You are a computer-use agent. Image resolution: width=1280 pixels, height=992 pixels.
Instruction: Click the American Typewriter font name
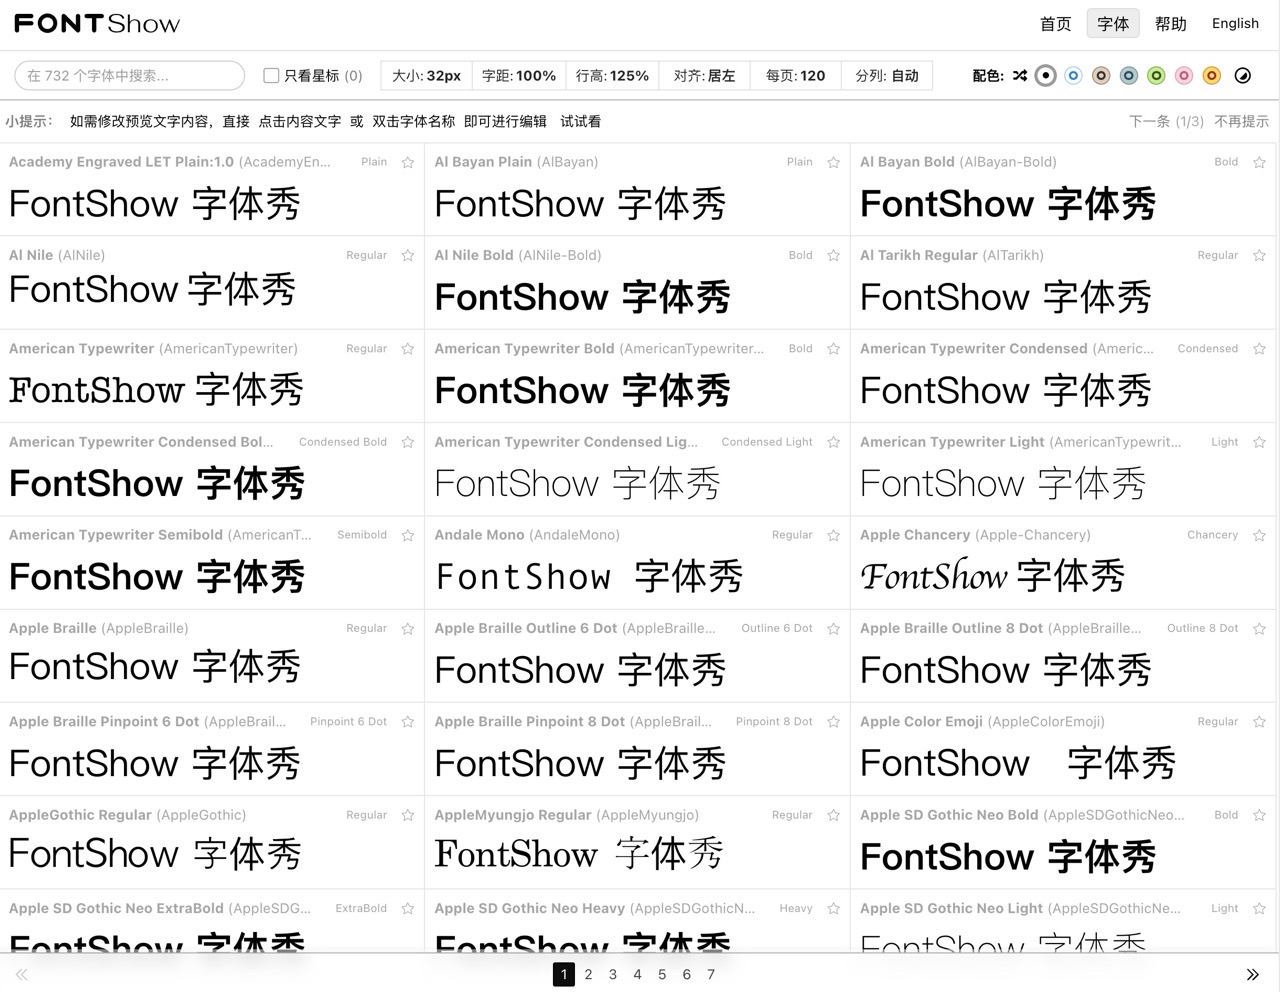(x=82, y=349)
